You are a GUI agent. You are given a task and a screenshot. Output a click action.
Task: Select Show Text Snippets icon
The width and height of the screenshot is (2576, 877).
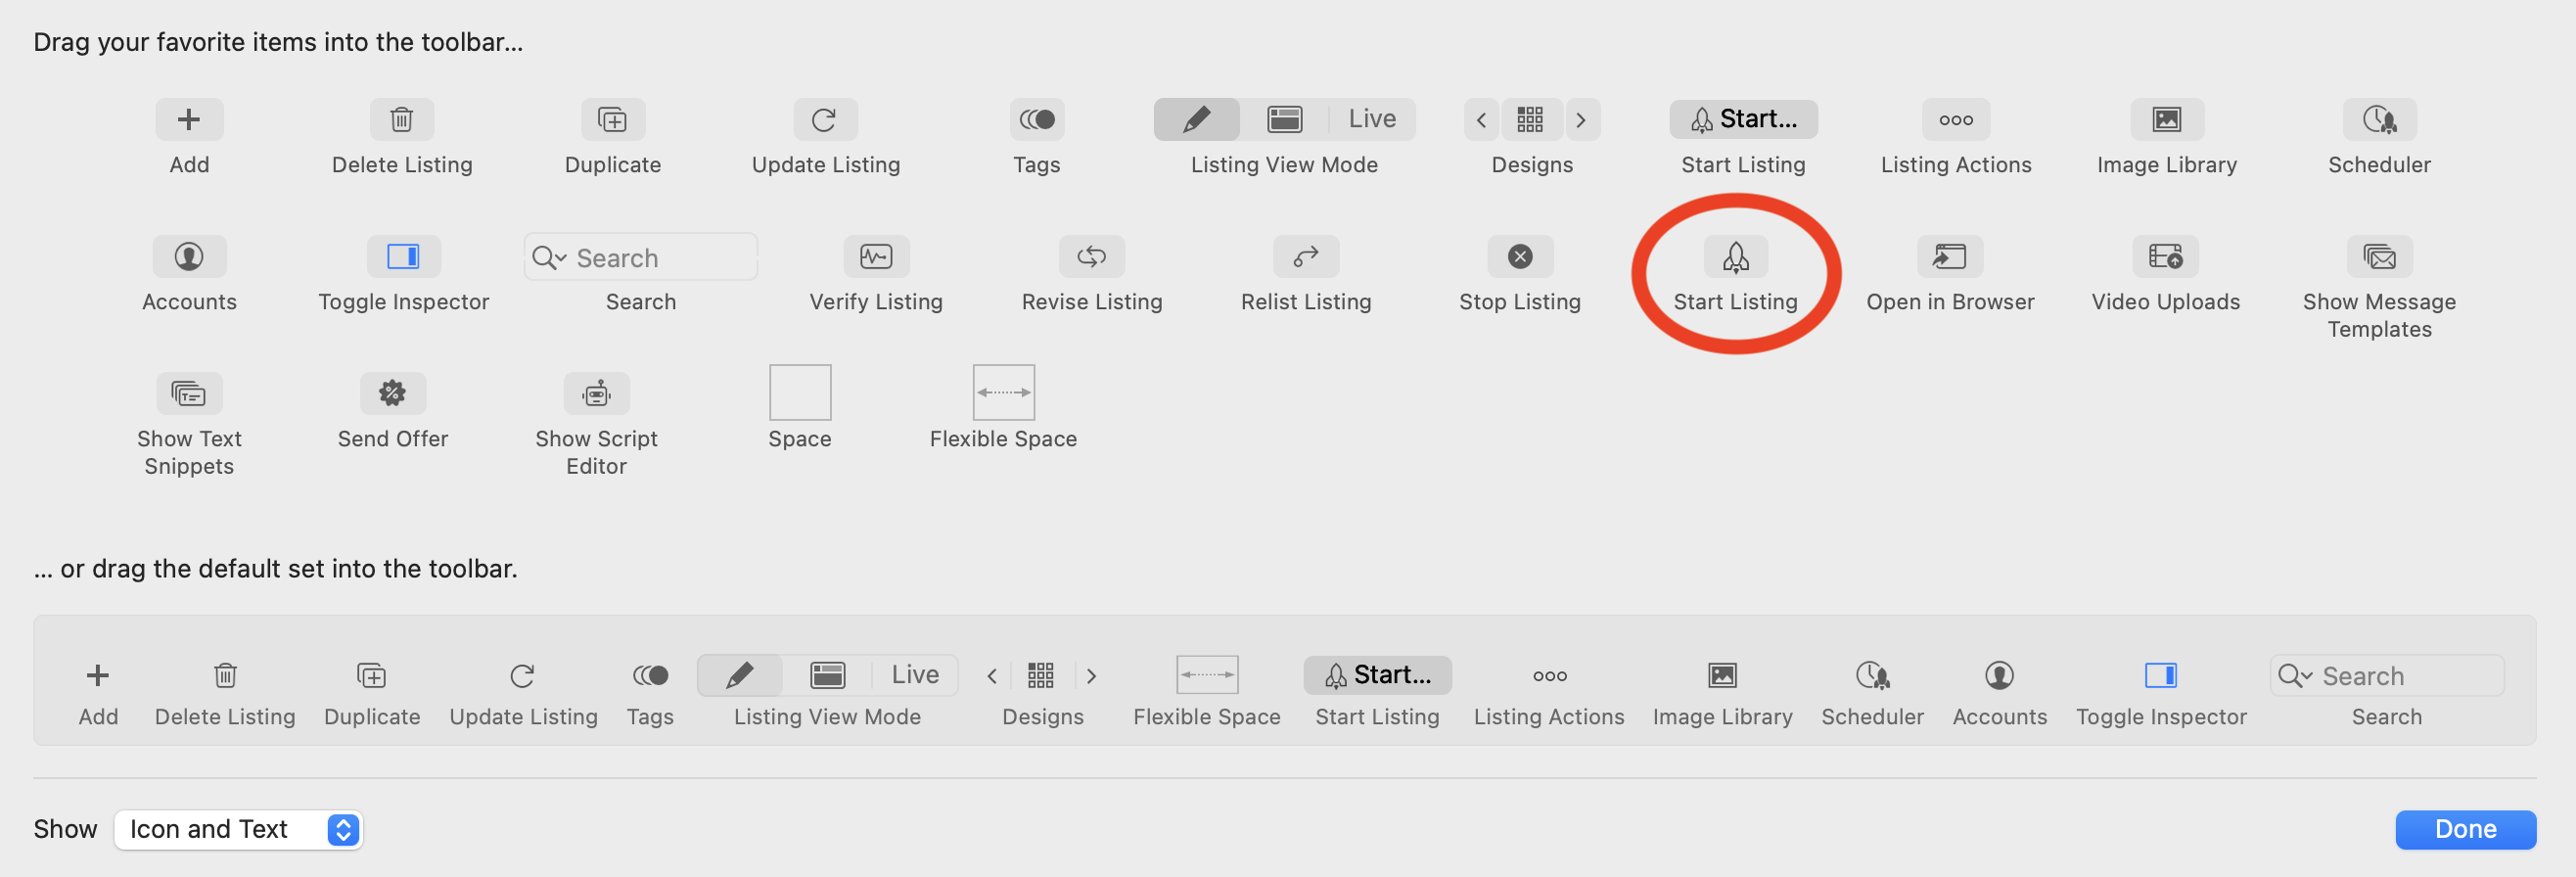pos(189,394)
